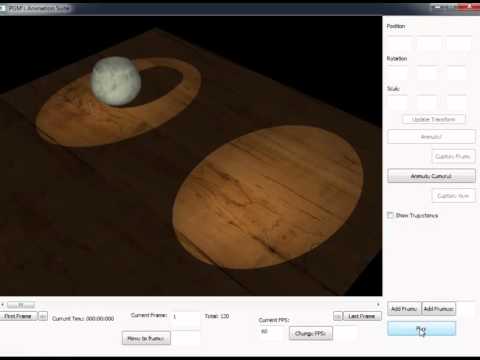Click the Position label
This screenshot has height=360, width=480.
[x=396, y=26]
